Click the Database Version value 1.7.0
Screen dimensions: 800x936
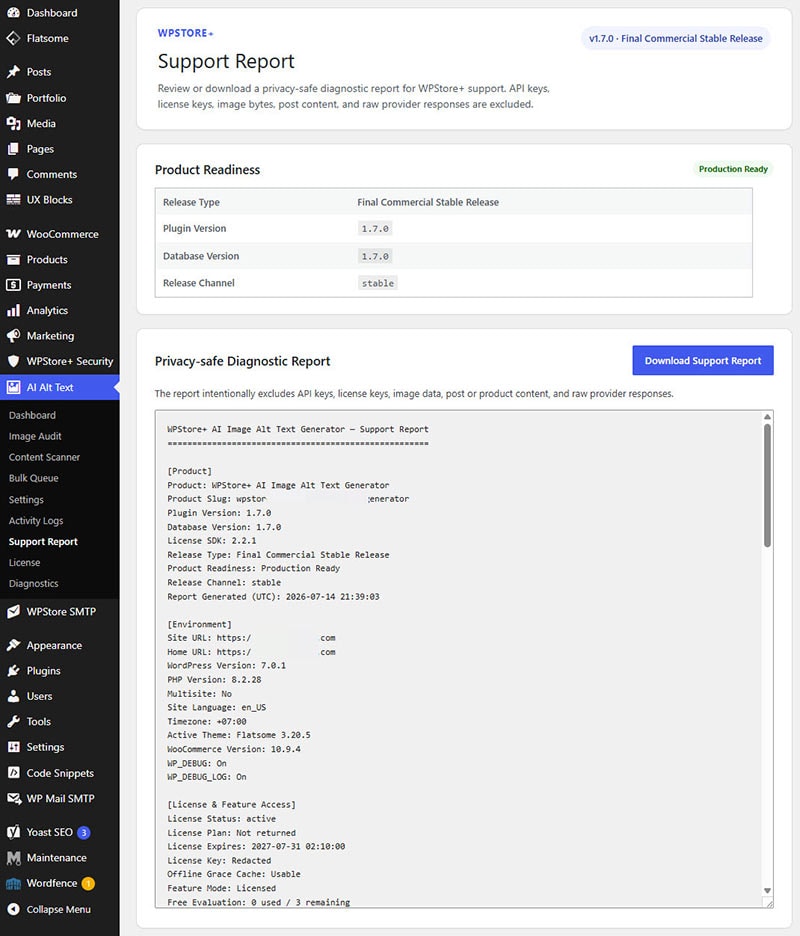(x=375, y=256)
